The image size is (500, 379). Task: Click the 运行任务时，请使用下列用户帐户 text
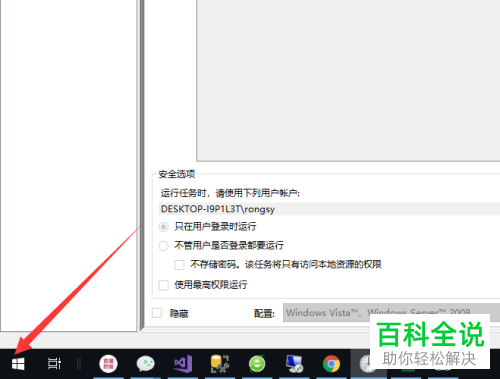point(230,193)
